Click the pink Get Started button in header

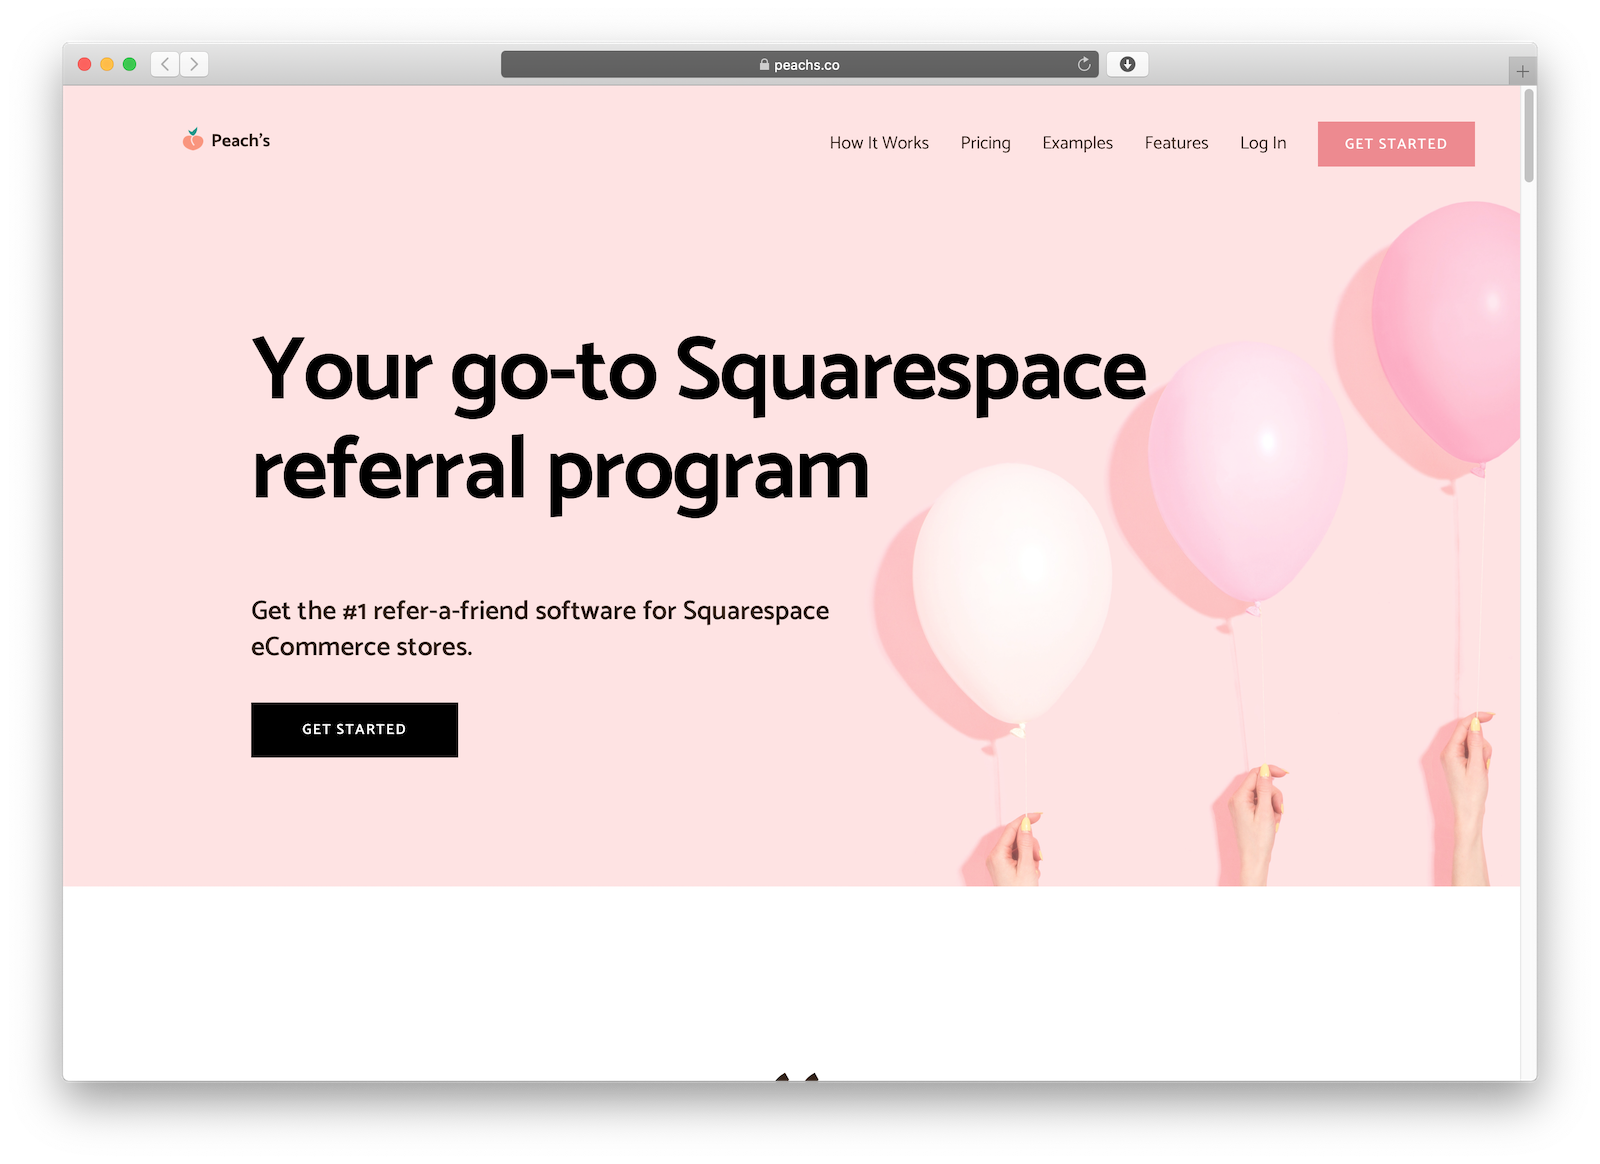click(1396, 144)
